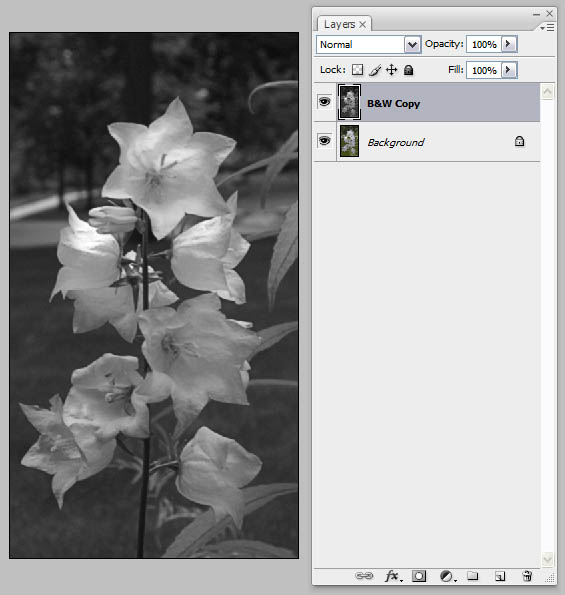Hide the B&W Copy layer
Viewport: 565px width, 595px height.
324,102
